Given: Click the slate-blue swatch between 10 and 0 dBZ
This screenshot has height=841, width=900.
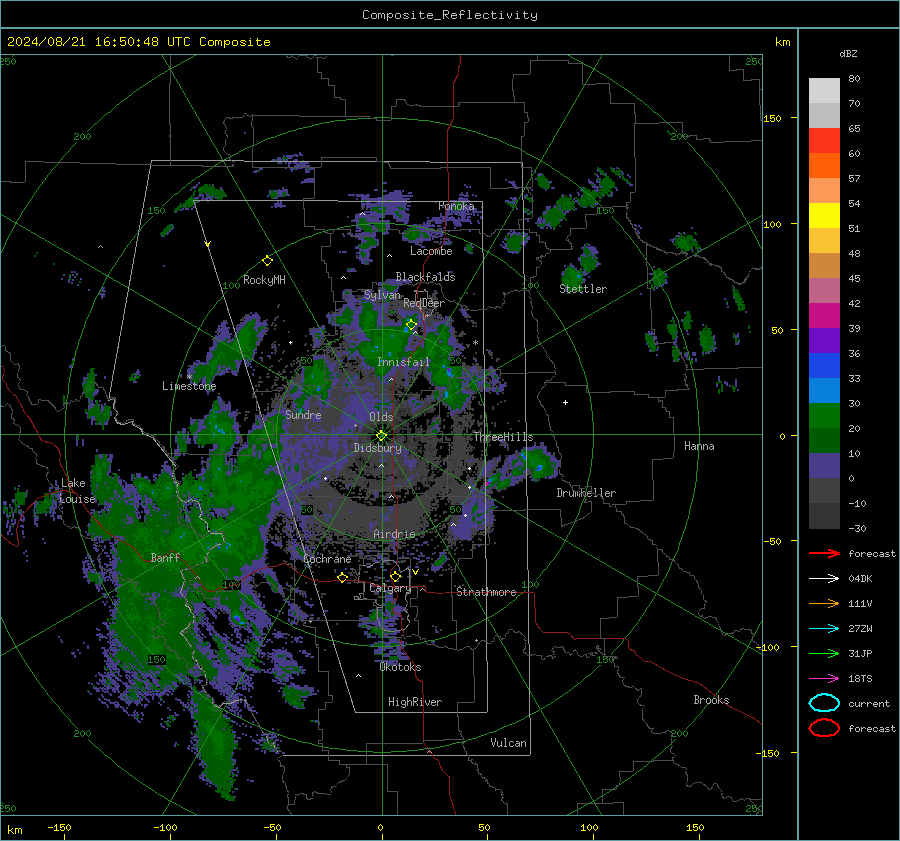Looking at the screenshot, I should point(824,466).
